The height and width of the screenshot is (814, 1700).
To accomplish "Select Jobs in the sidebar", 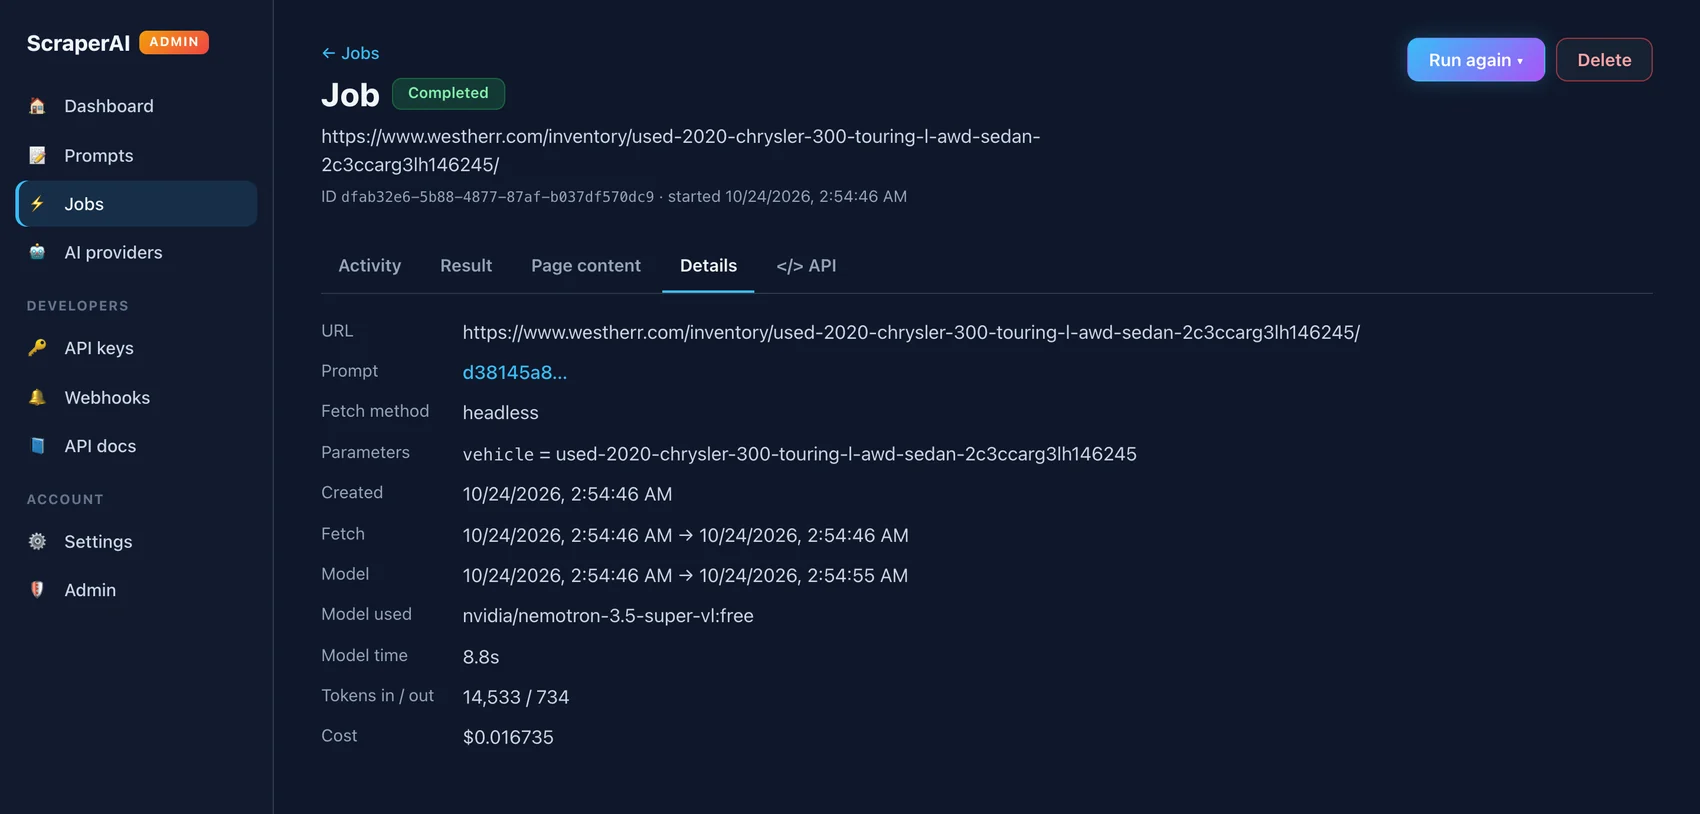I will [x=136, y=204].
